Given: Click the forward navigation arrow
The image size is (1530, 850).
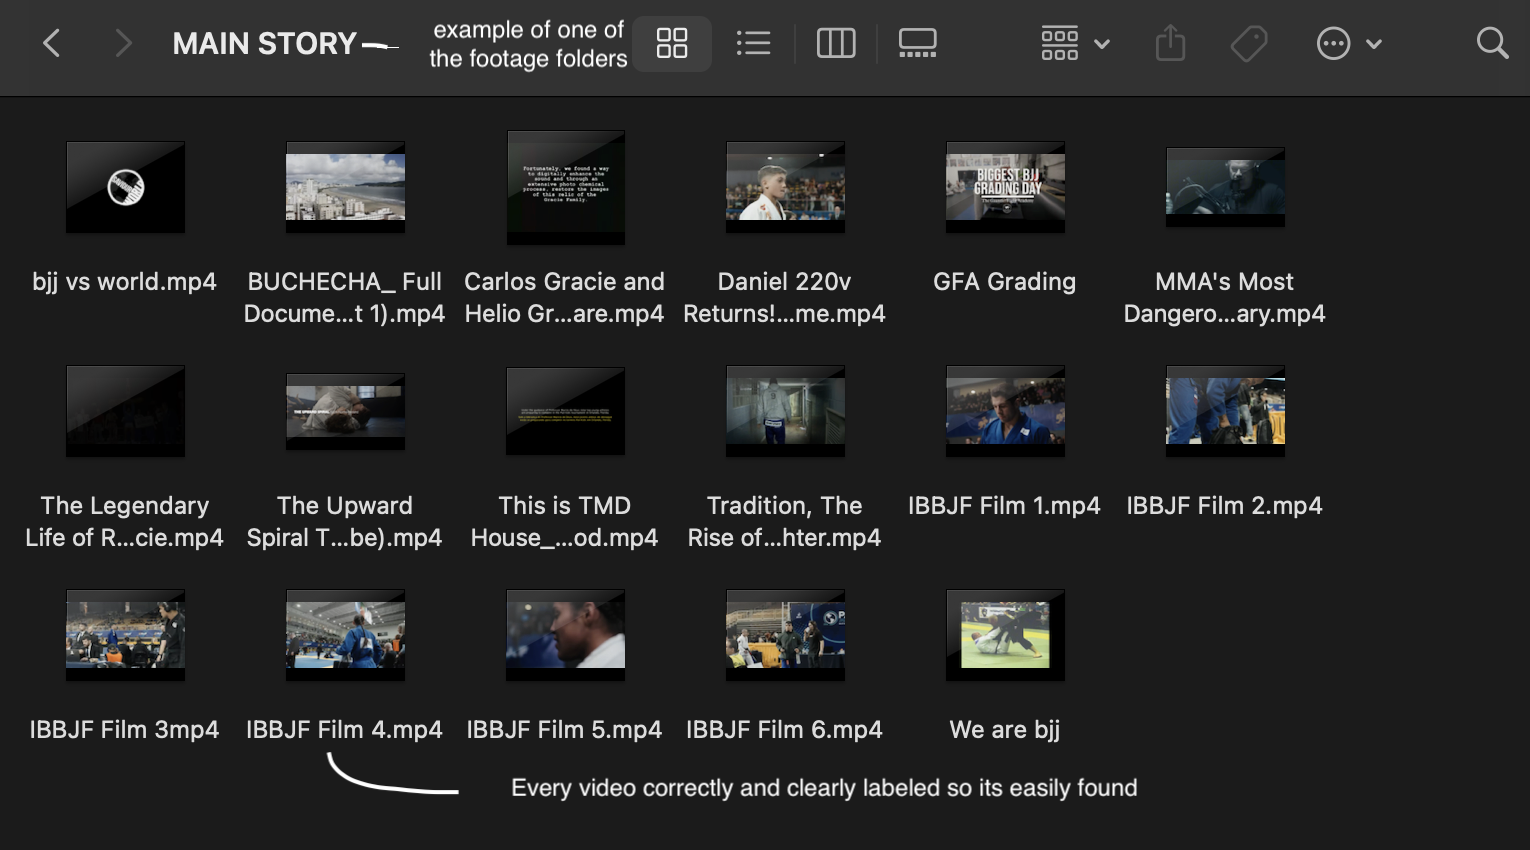Looking at the screenshot, I should (x=123, y=43).
